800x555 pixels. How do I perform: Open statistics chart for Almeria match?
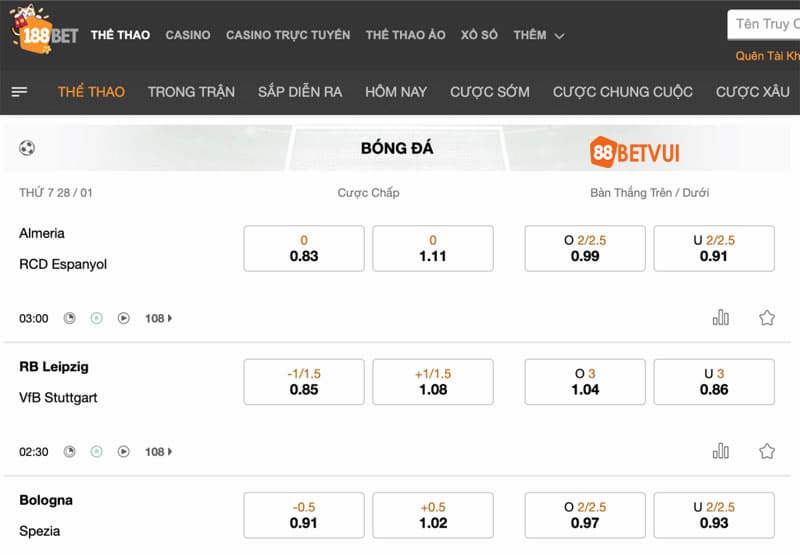pyautogui.click(x=720, y=317)
